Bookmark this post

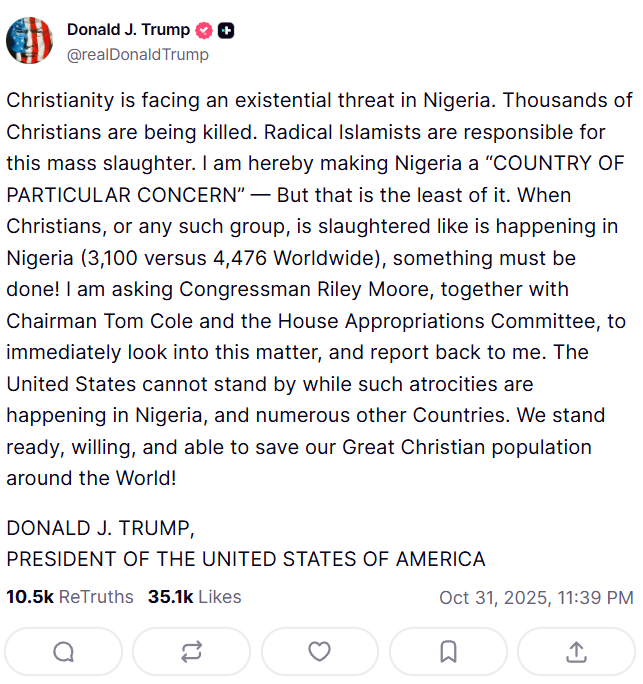point(448,652)
